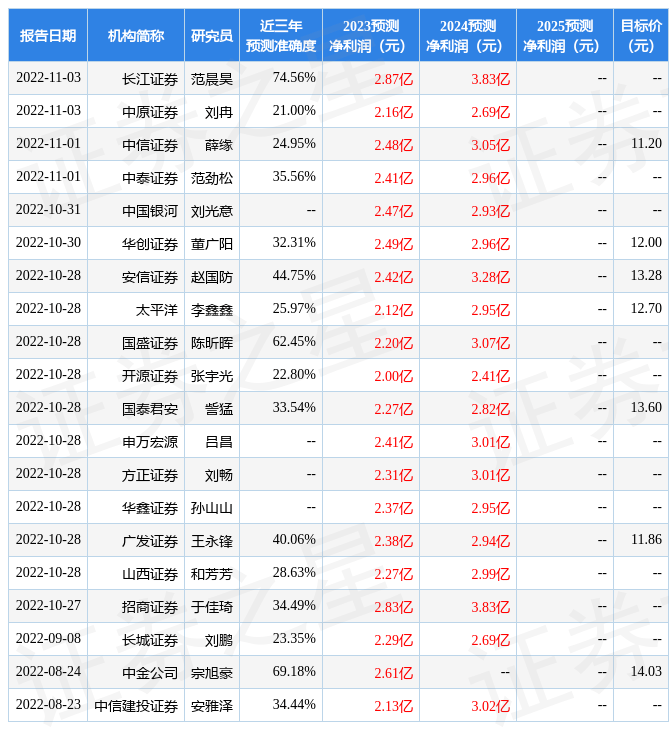Click the 13.60 target price
This screenshot has width=669, height=730.
646,407
